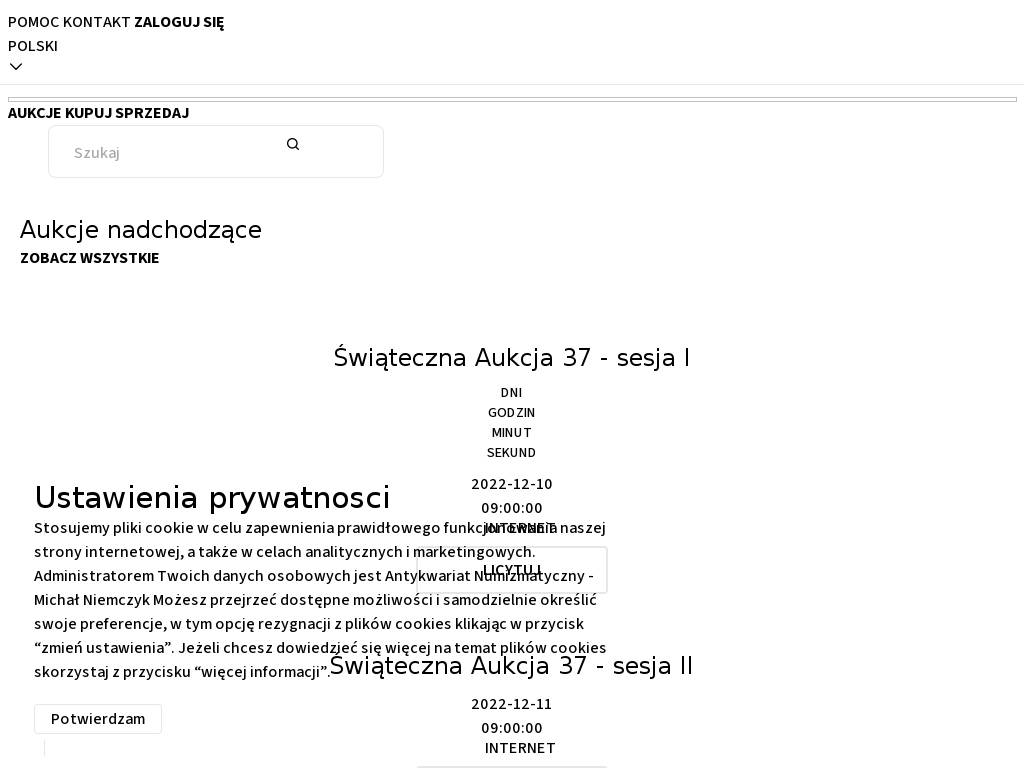Go to the KONTAKT page
The image size is (1024, 768).
pyautogui.click(x=96, y=22)
